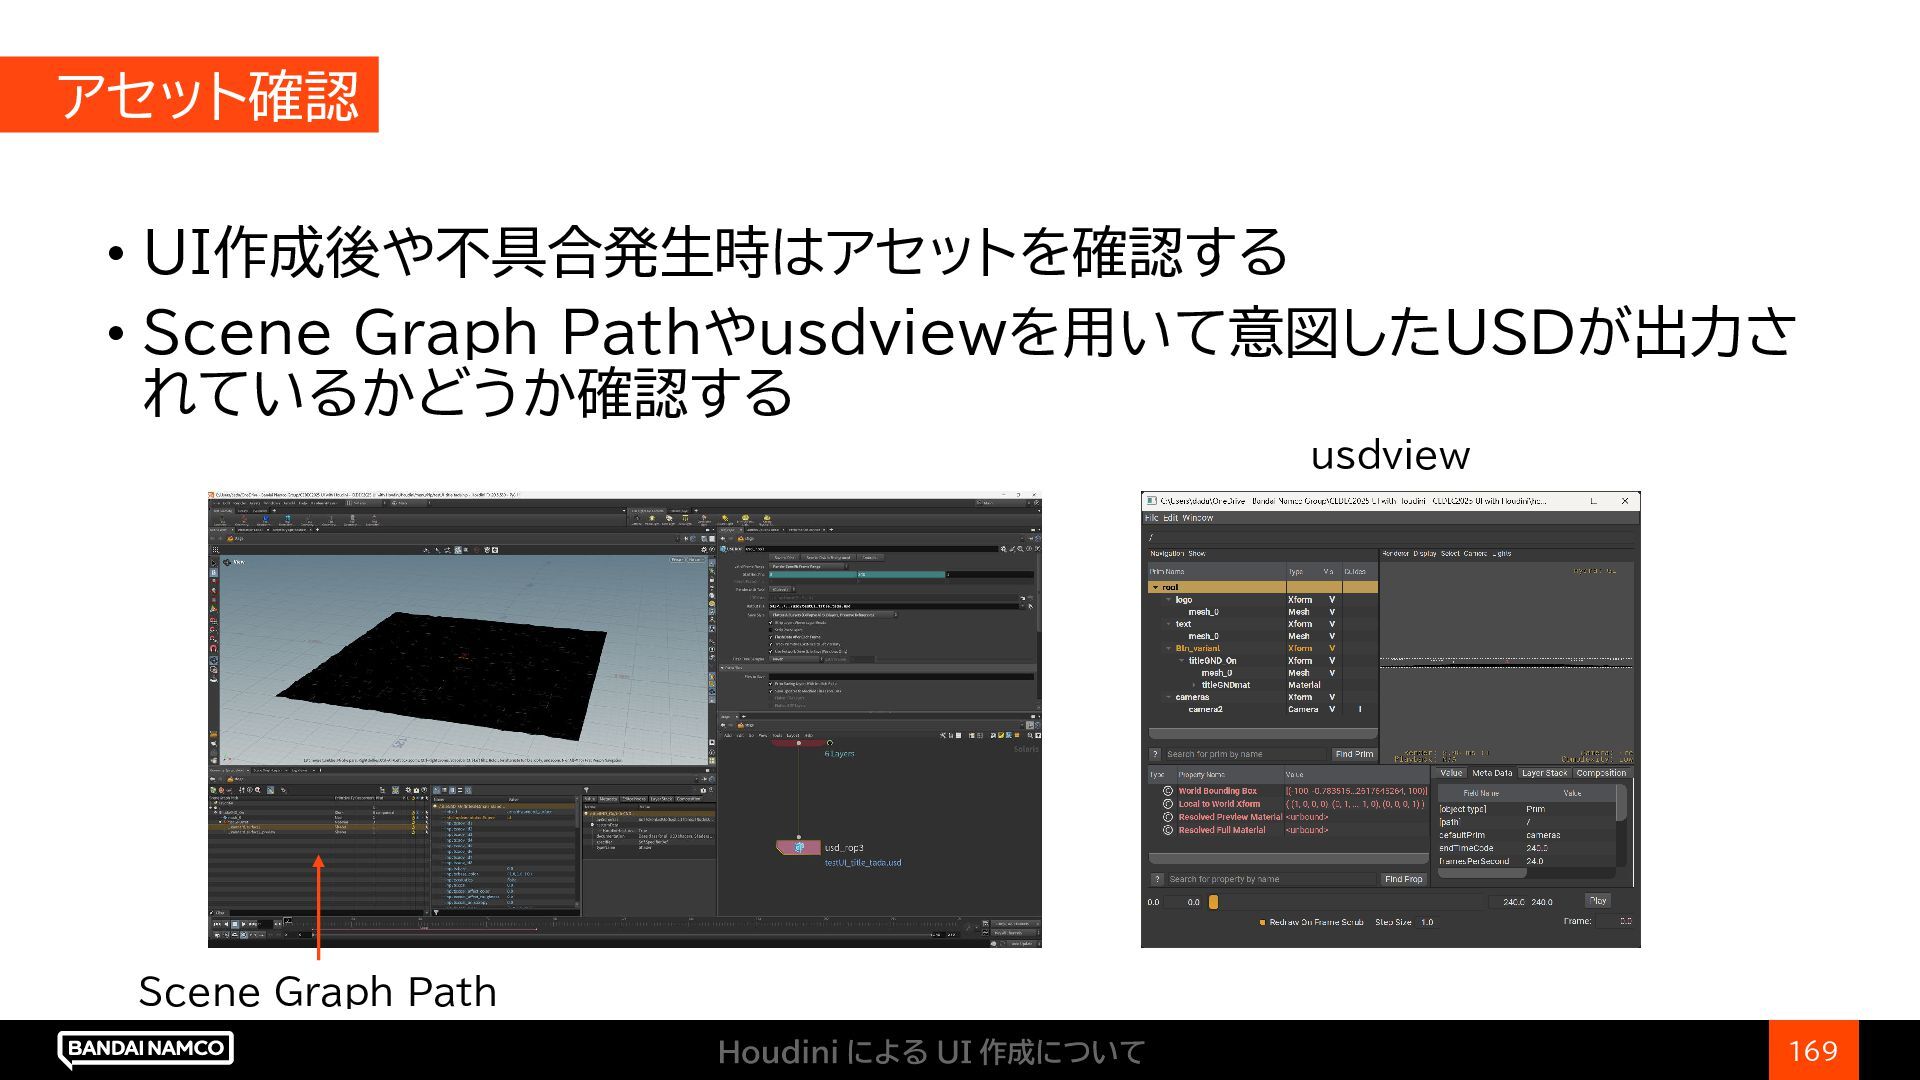Expand the titleGNDmat material item

pos(1193,685)
